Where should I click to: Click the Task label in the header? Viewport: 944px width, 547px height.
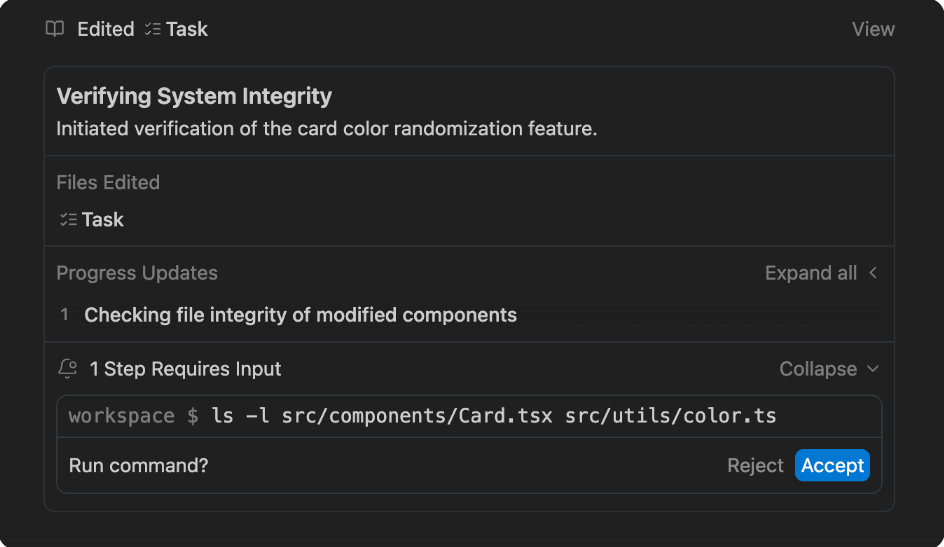187,29
